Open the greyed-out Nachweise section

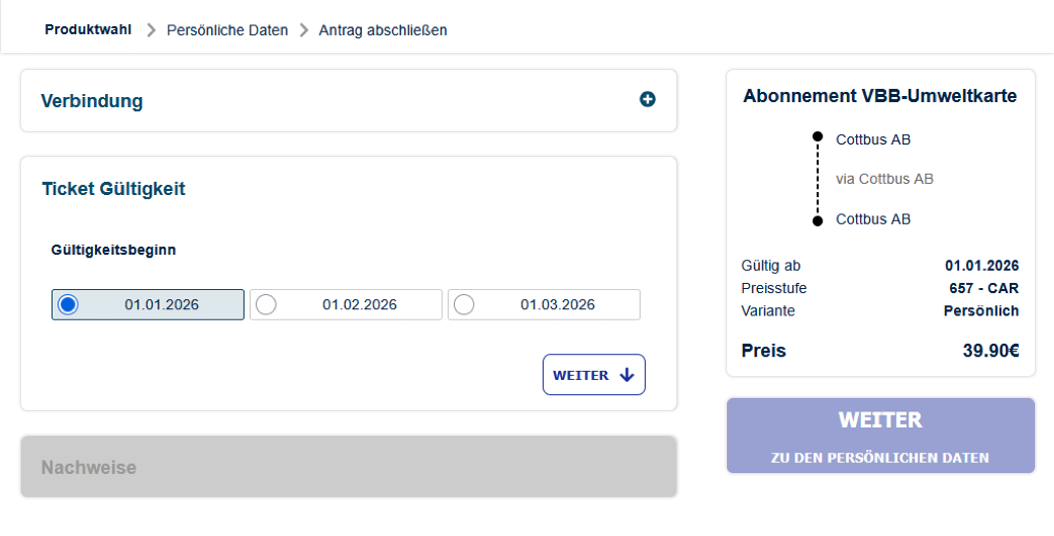(x=348, y=467)
